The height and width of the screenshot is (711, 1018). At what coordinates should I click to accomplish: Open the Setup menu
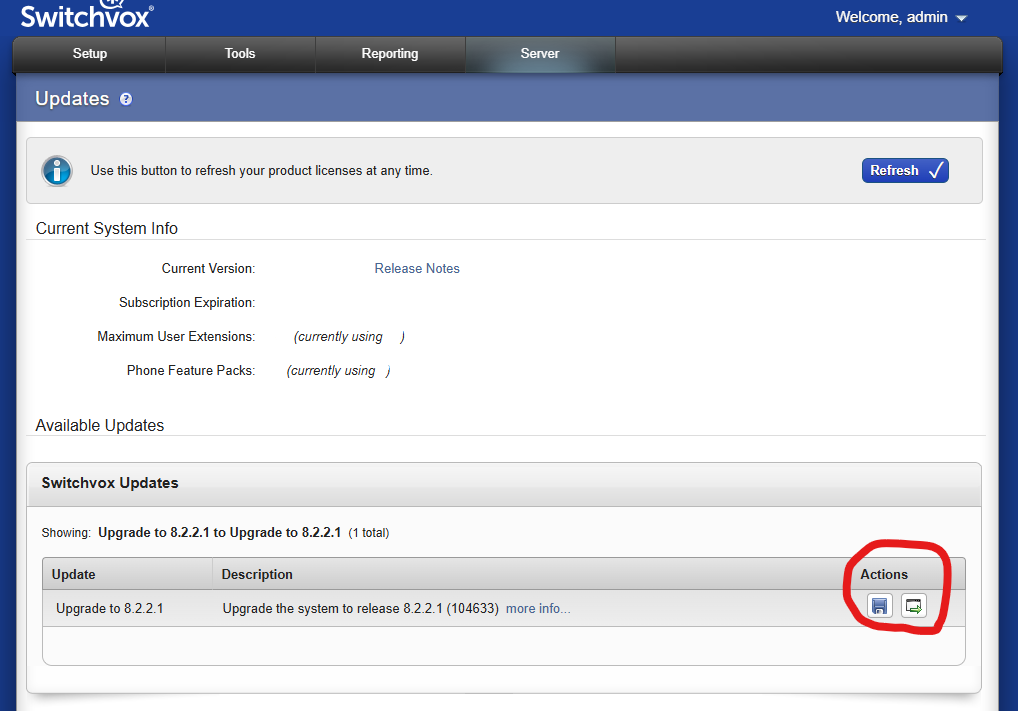pos(90,54)
